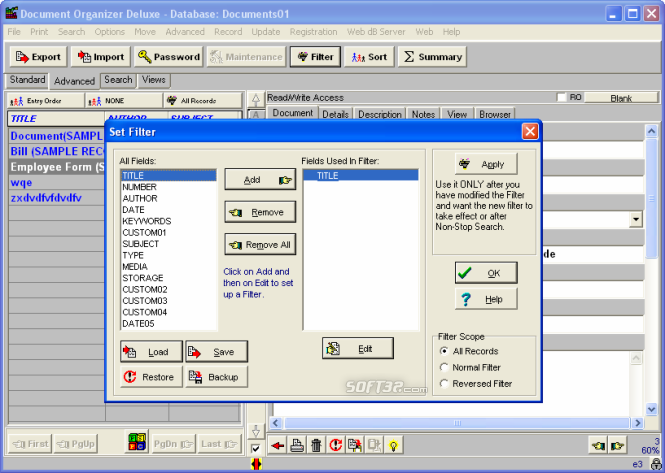Click the yellow and red splitter icon

tap(256, 464)
